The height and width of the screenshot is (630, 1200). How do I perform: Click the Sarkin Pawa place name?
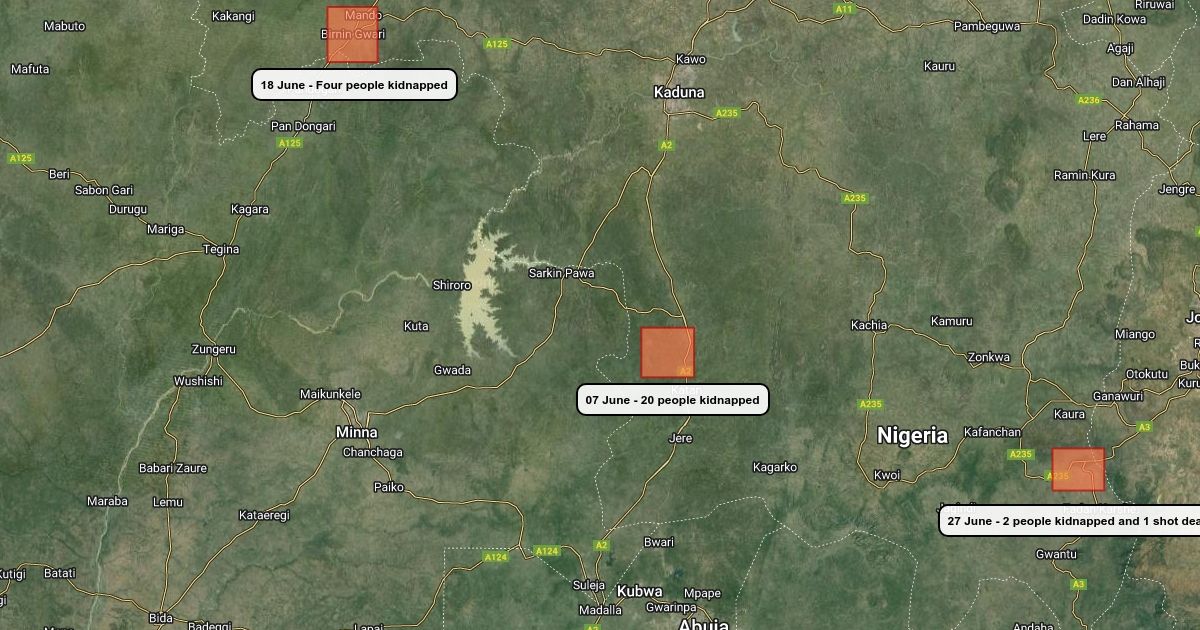pyautogui.click(x=562, y=273)
